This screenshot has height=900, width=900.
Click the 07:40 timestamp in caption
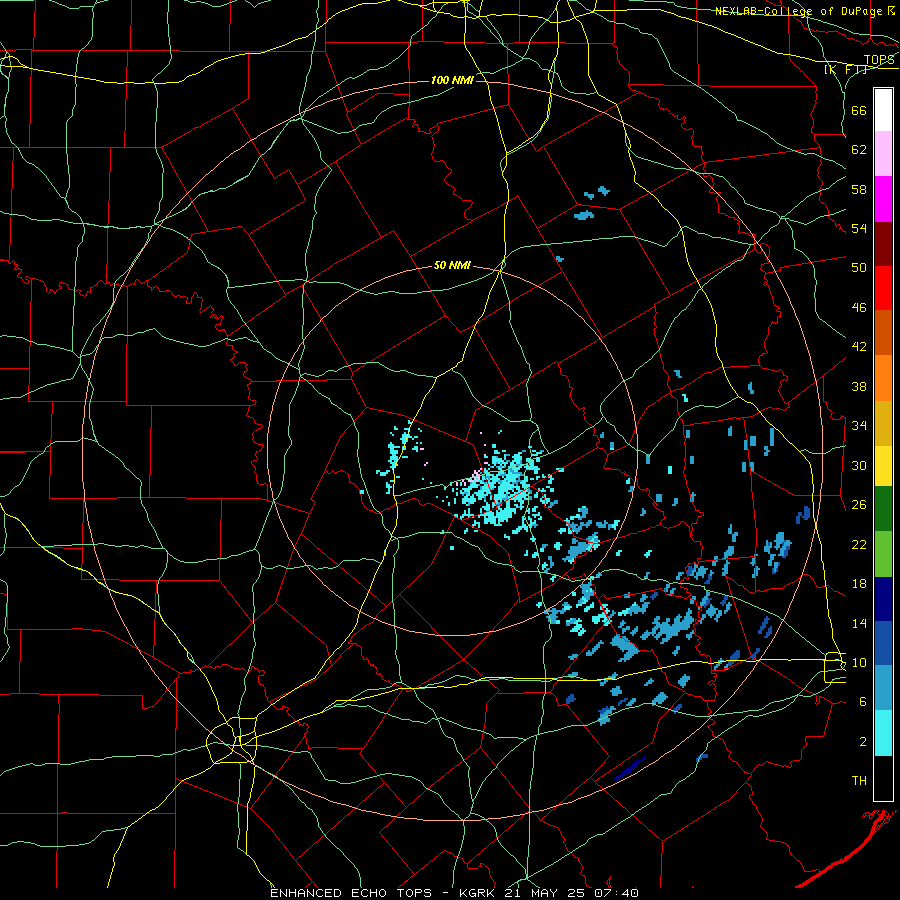pyautogui.click(x=616, y=893)
